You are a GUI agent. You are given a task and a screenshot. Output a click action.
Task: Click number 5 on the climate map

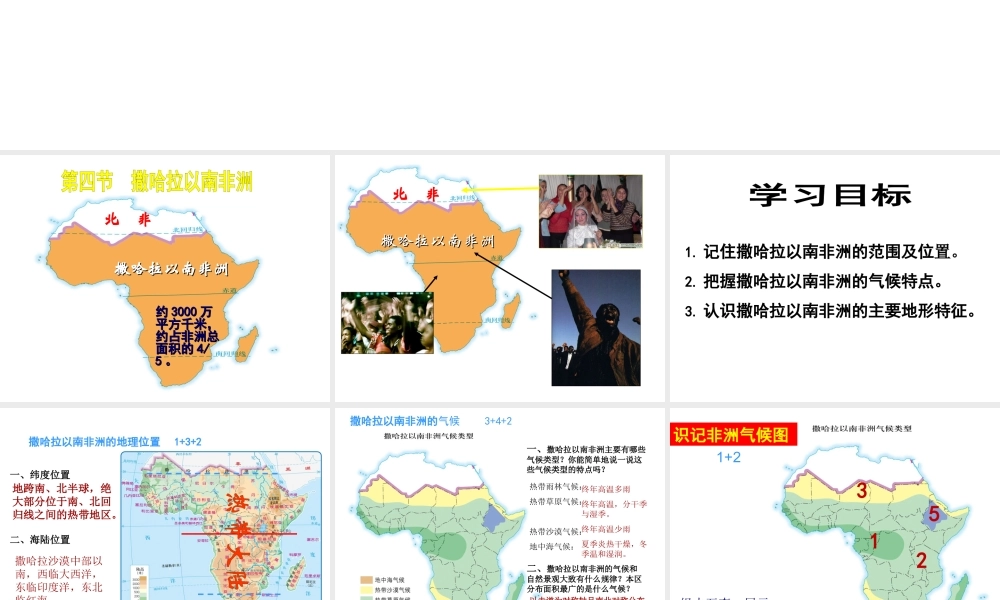(934, 513)
